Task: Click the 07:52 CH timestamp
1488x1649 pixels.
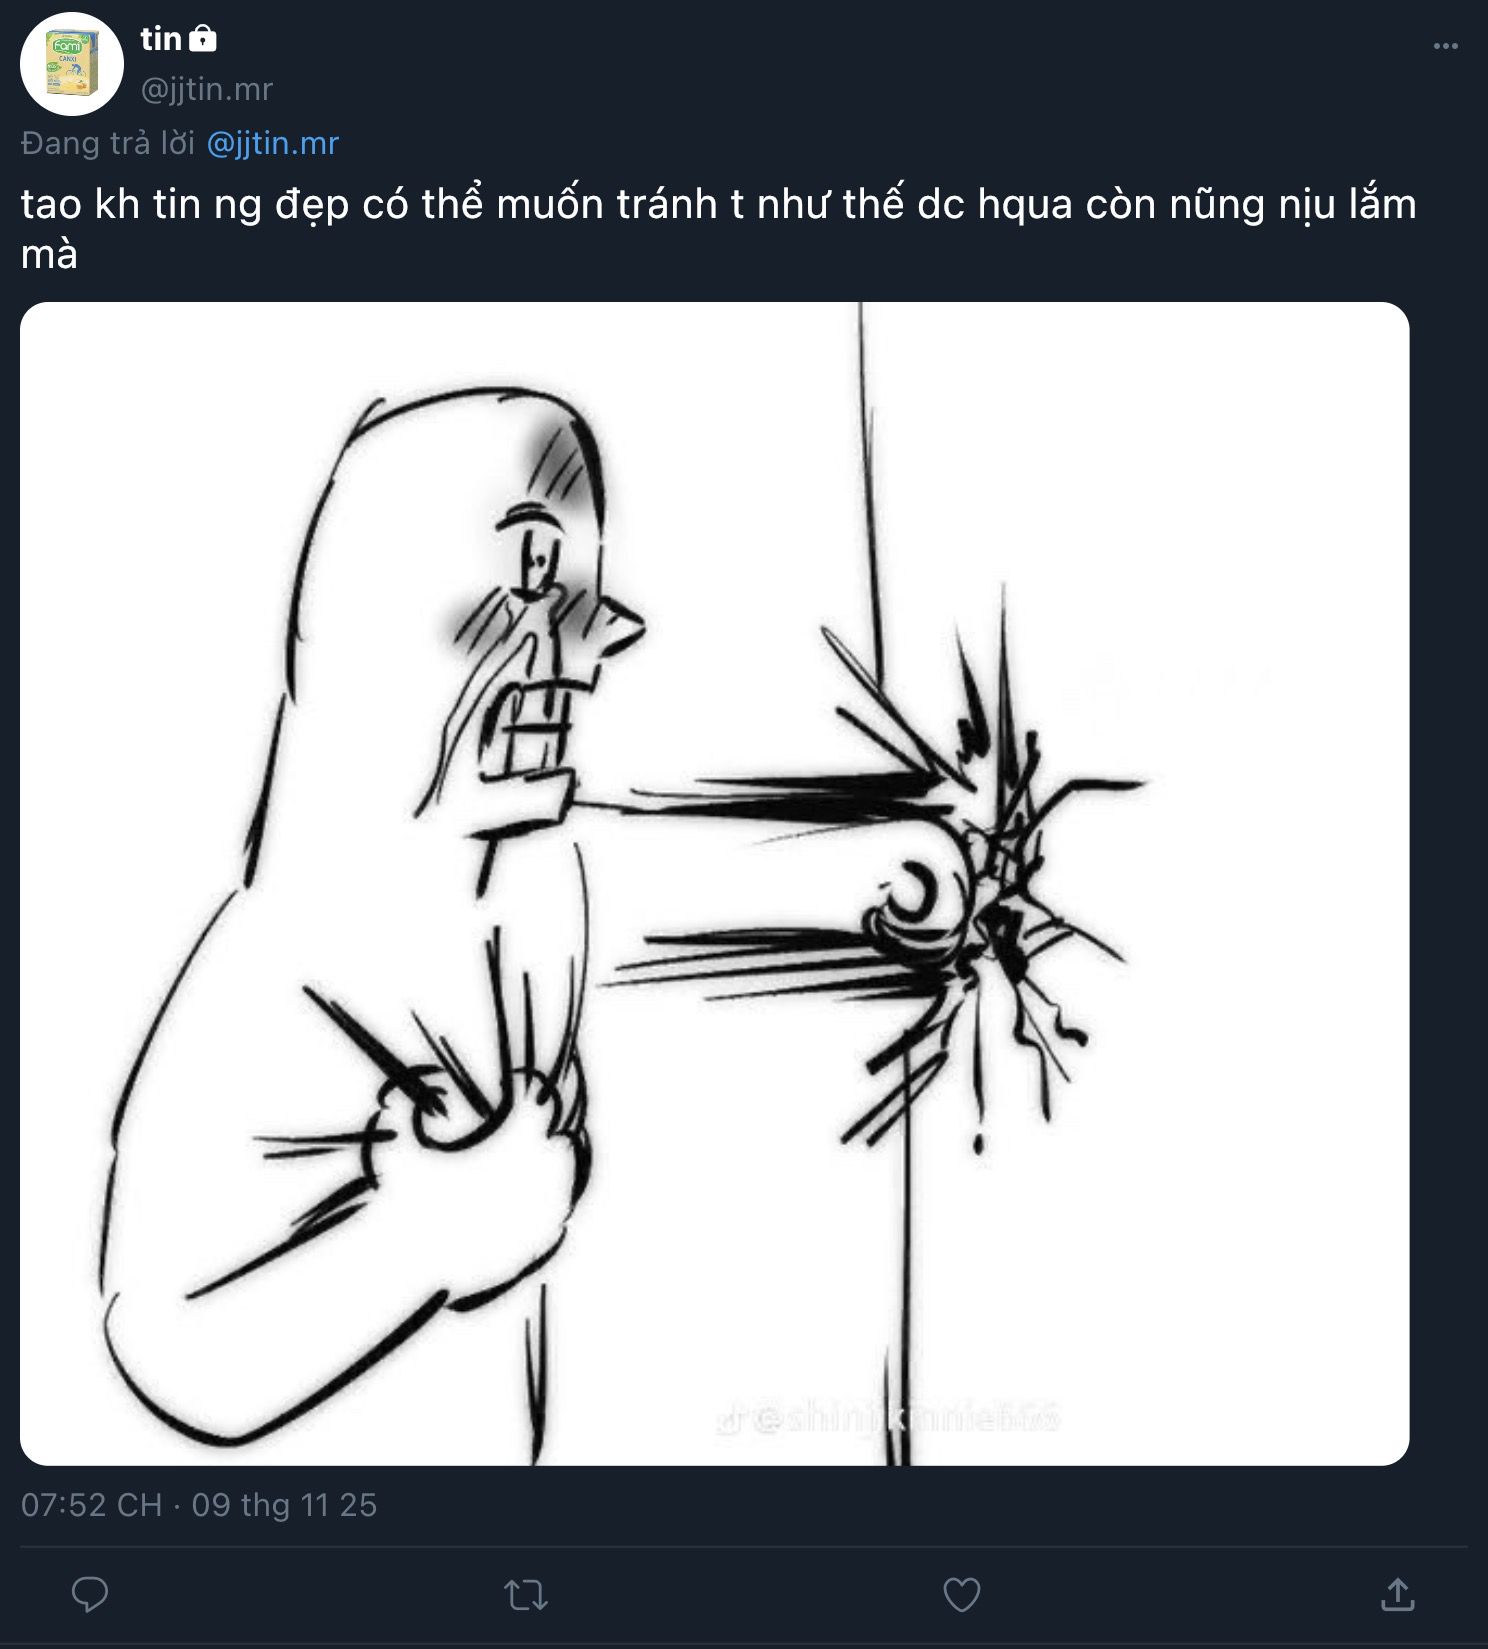Action: coord(91,1505)
